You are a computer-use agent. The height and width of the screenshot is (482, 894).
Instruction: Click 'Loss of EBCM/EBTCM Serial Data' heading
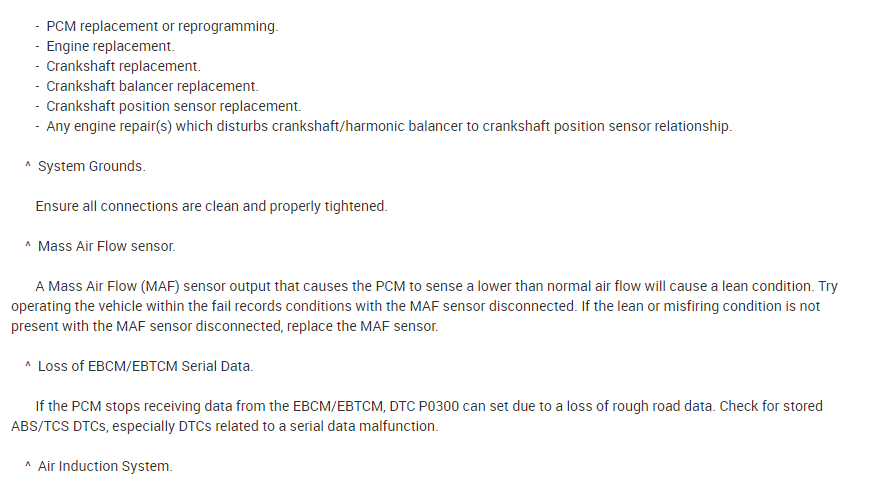click(145, 366)
